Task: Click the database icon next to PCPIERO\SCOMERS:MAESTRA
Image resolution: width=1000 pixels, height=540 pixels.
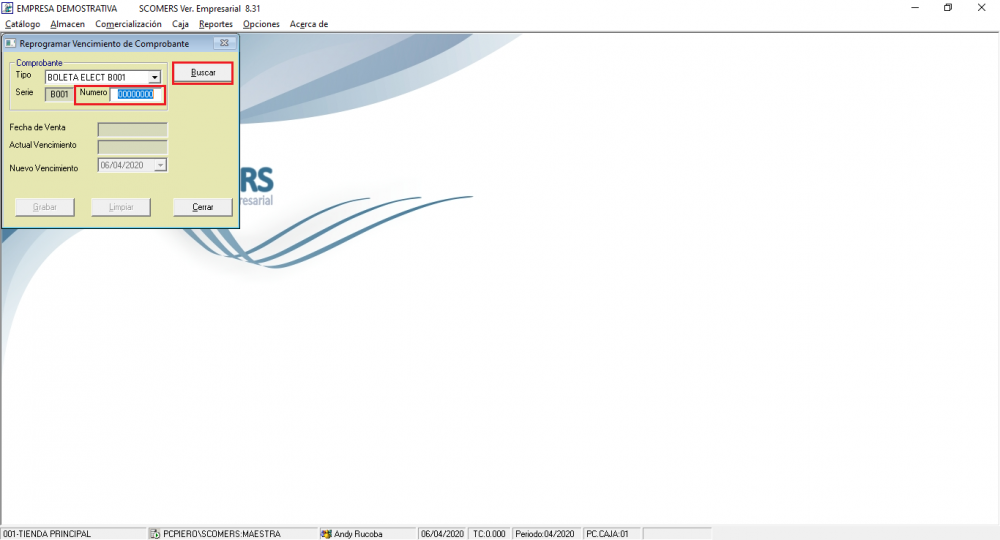Action: tap(155, 534)
